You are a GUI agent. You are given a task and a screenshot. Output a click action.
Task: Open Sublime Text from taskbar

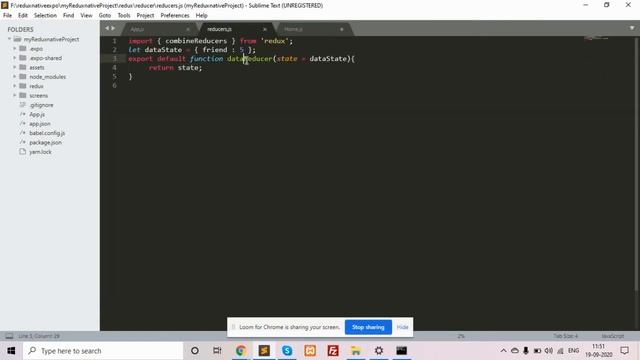[264, 351]
